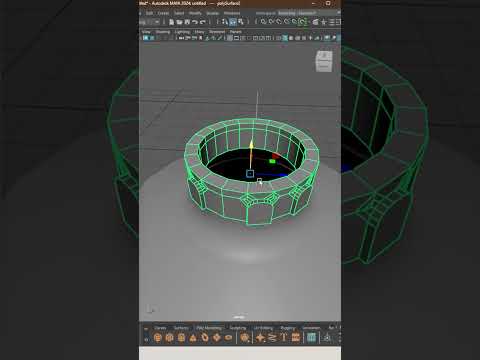Open the Lighting panel menu

182,32
